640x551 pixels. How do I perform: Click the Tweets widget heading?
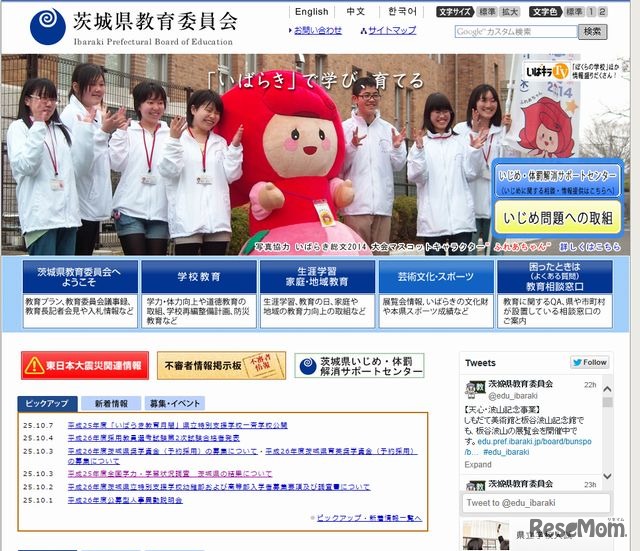tap(480, 363)
